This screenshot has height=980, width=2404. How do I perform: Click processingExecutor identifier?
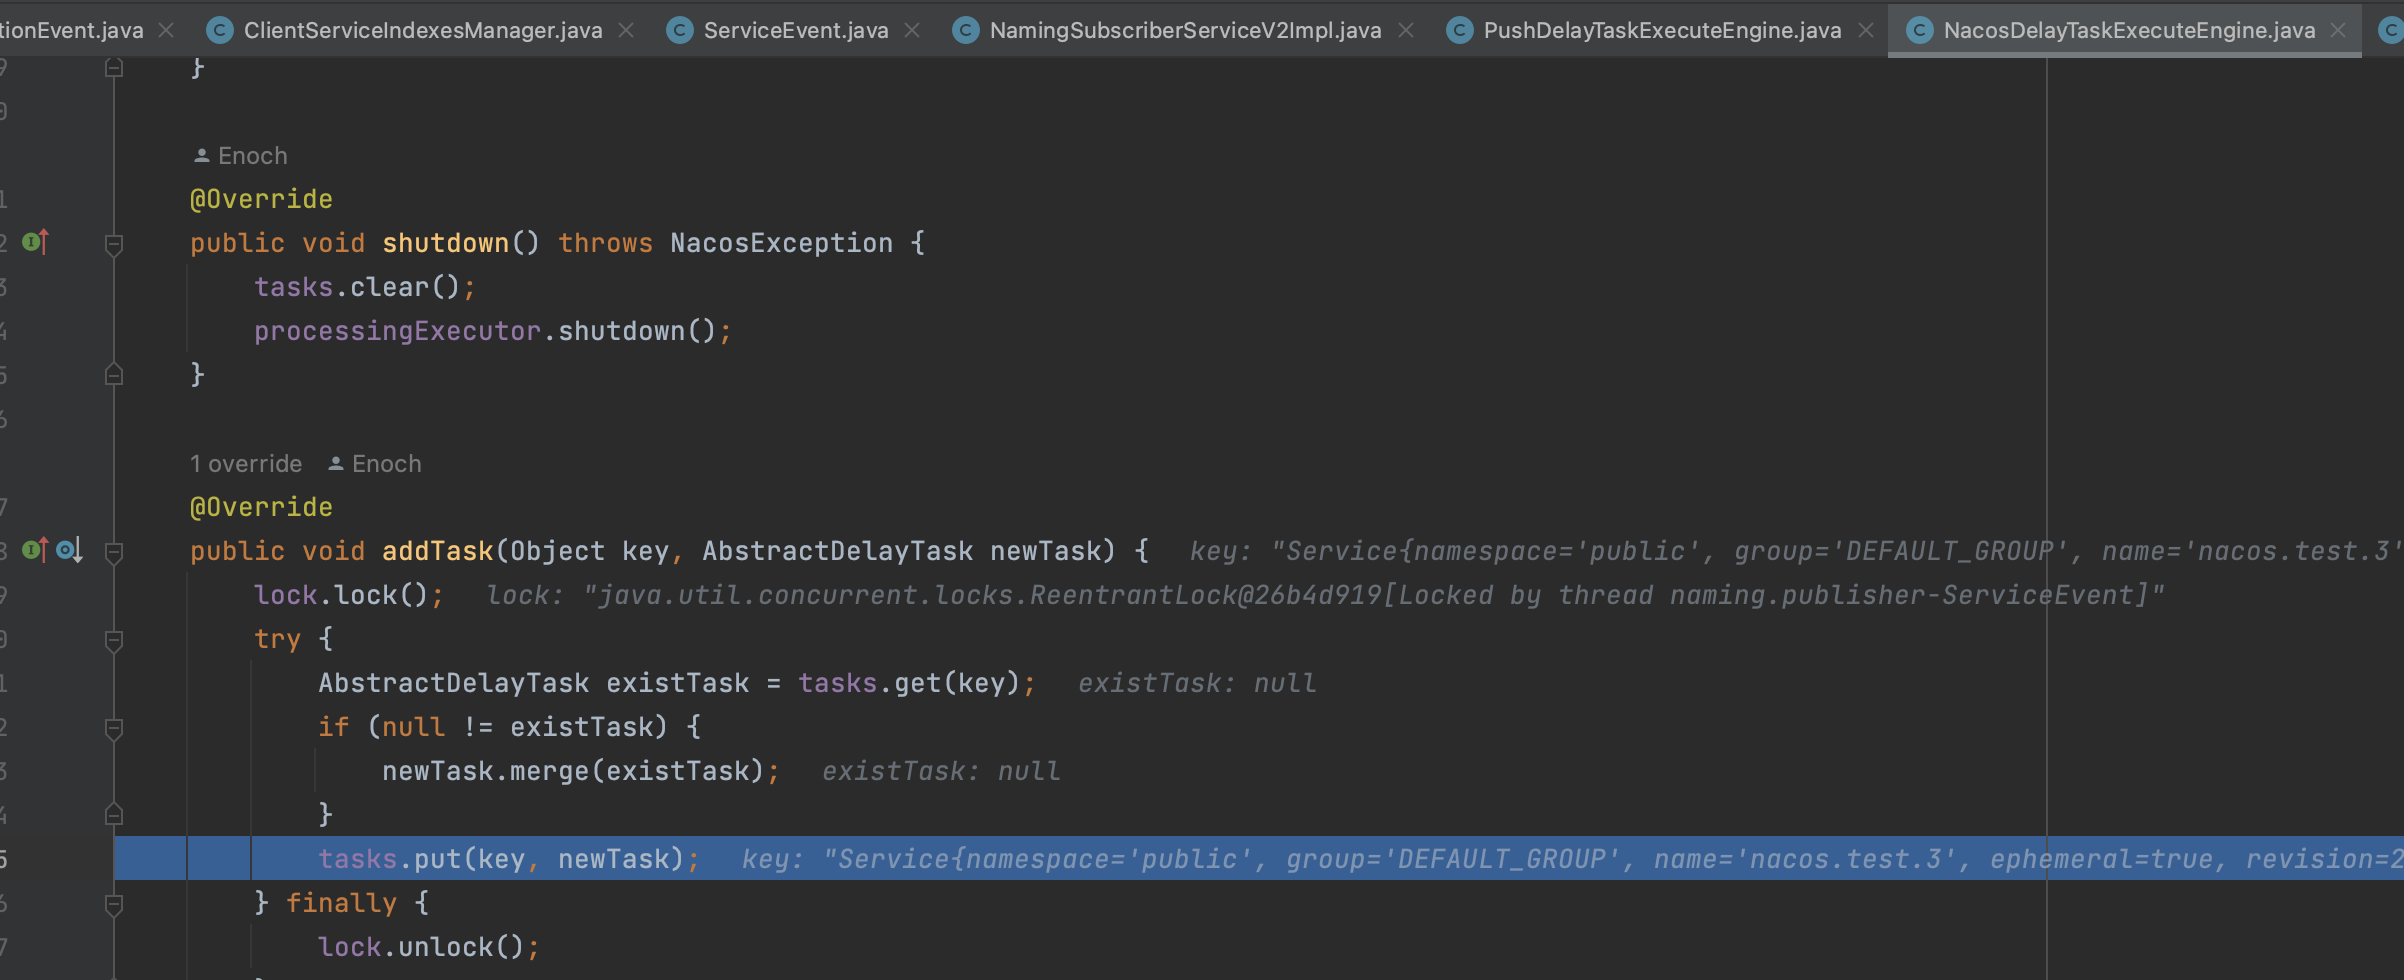pos(397,331)
